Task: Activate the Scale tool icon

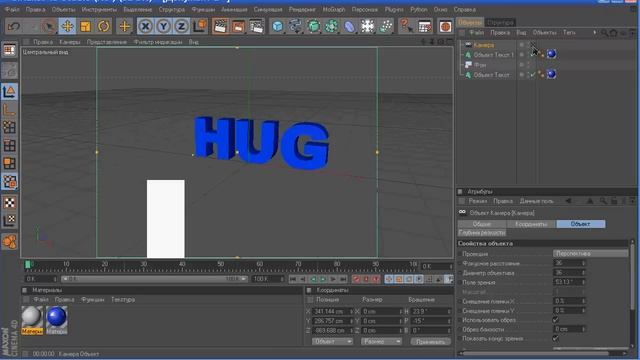Action: pyautogui.click(x=85, y=27)
